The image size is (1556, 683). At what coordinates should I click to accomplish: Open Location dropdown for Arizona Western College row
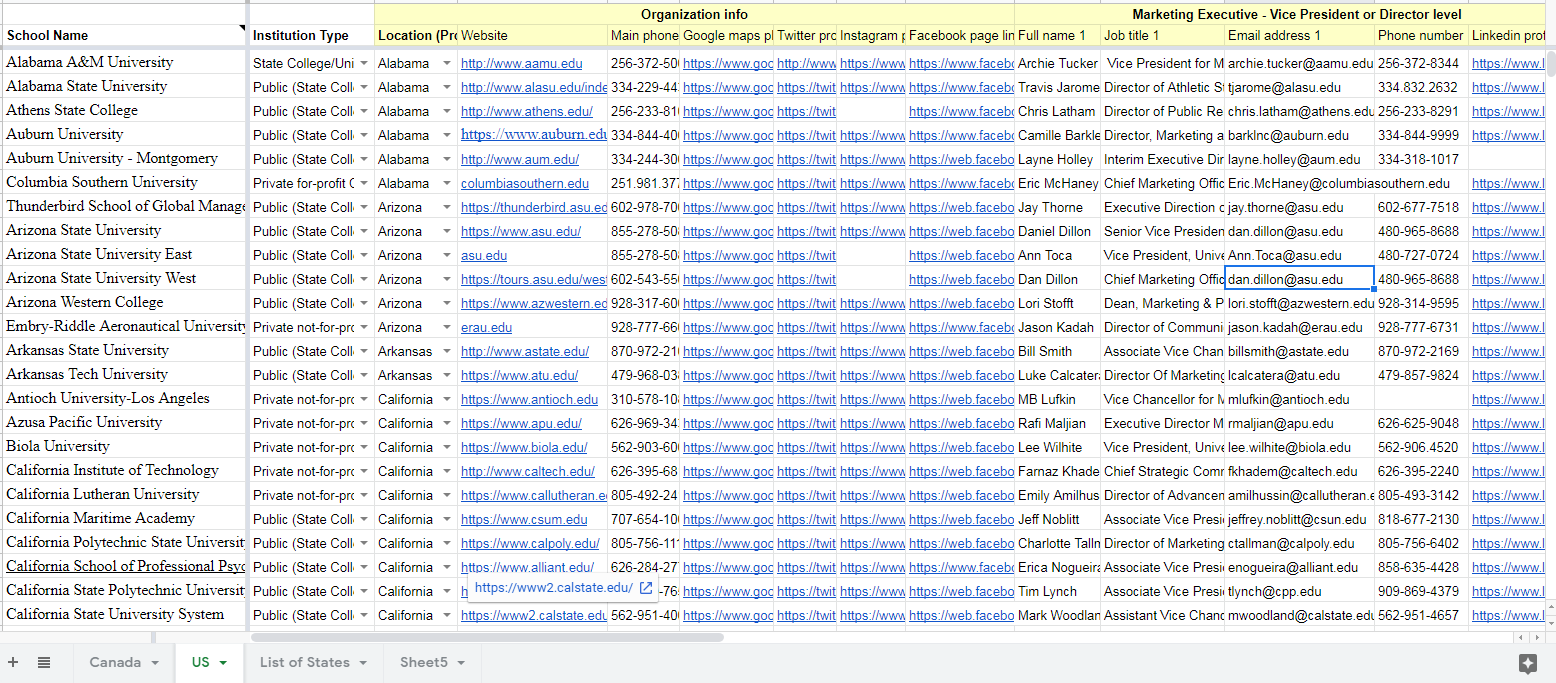[x=446, y=303]
